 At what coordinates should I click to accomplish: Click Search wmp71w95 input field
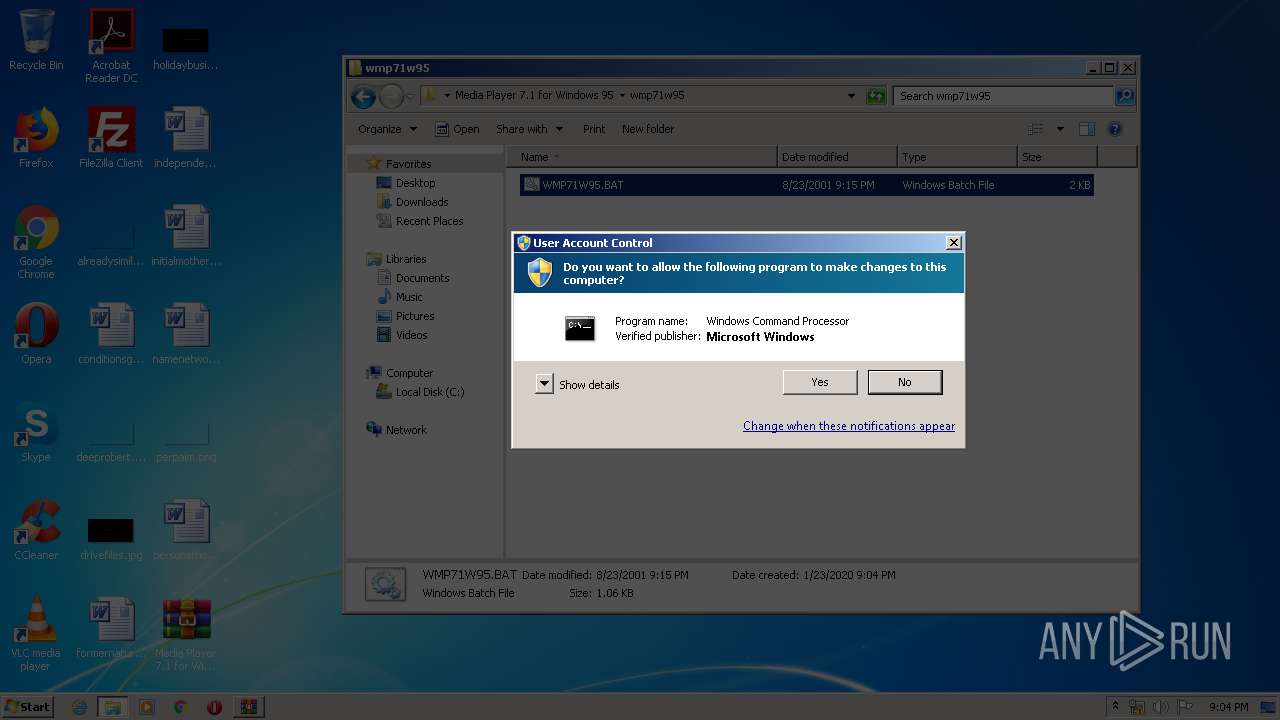[1004, 96]
